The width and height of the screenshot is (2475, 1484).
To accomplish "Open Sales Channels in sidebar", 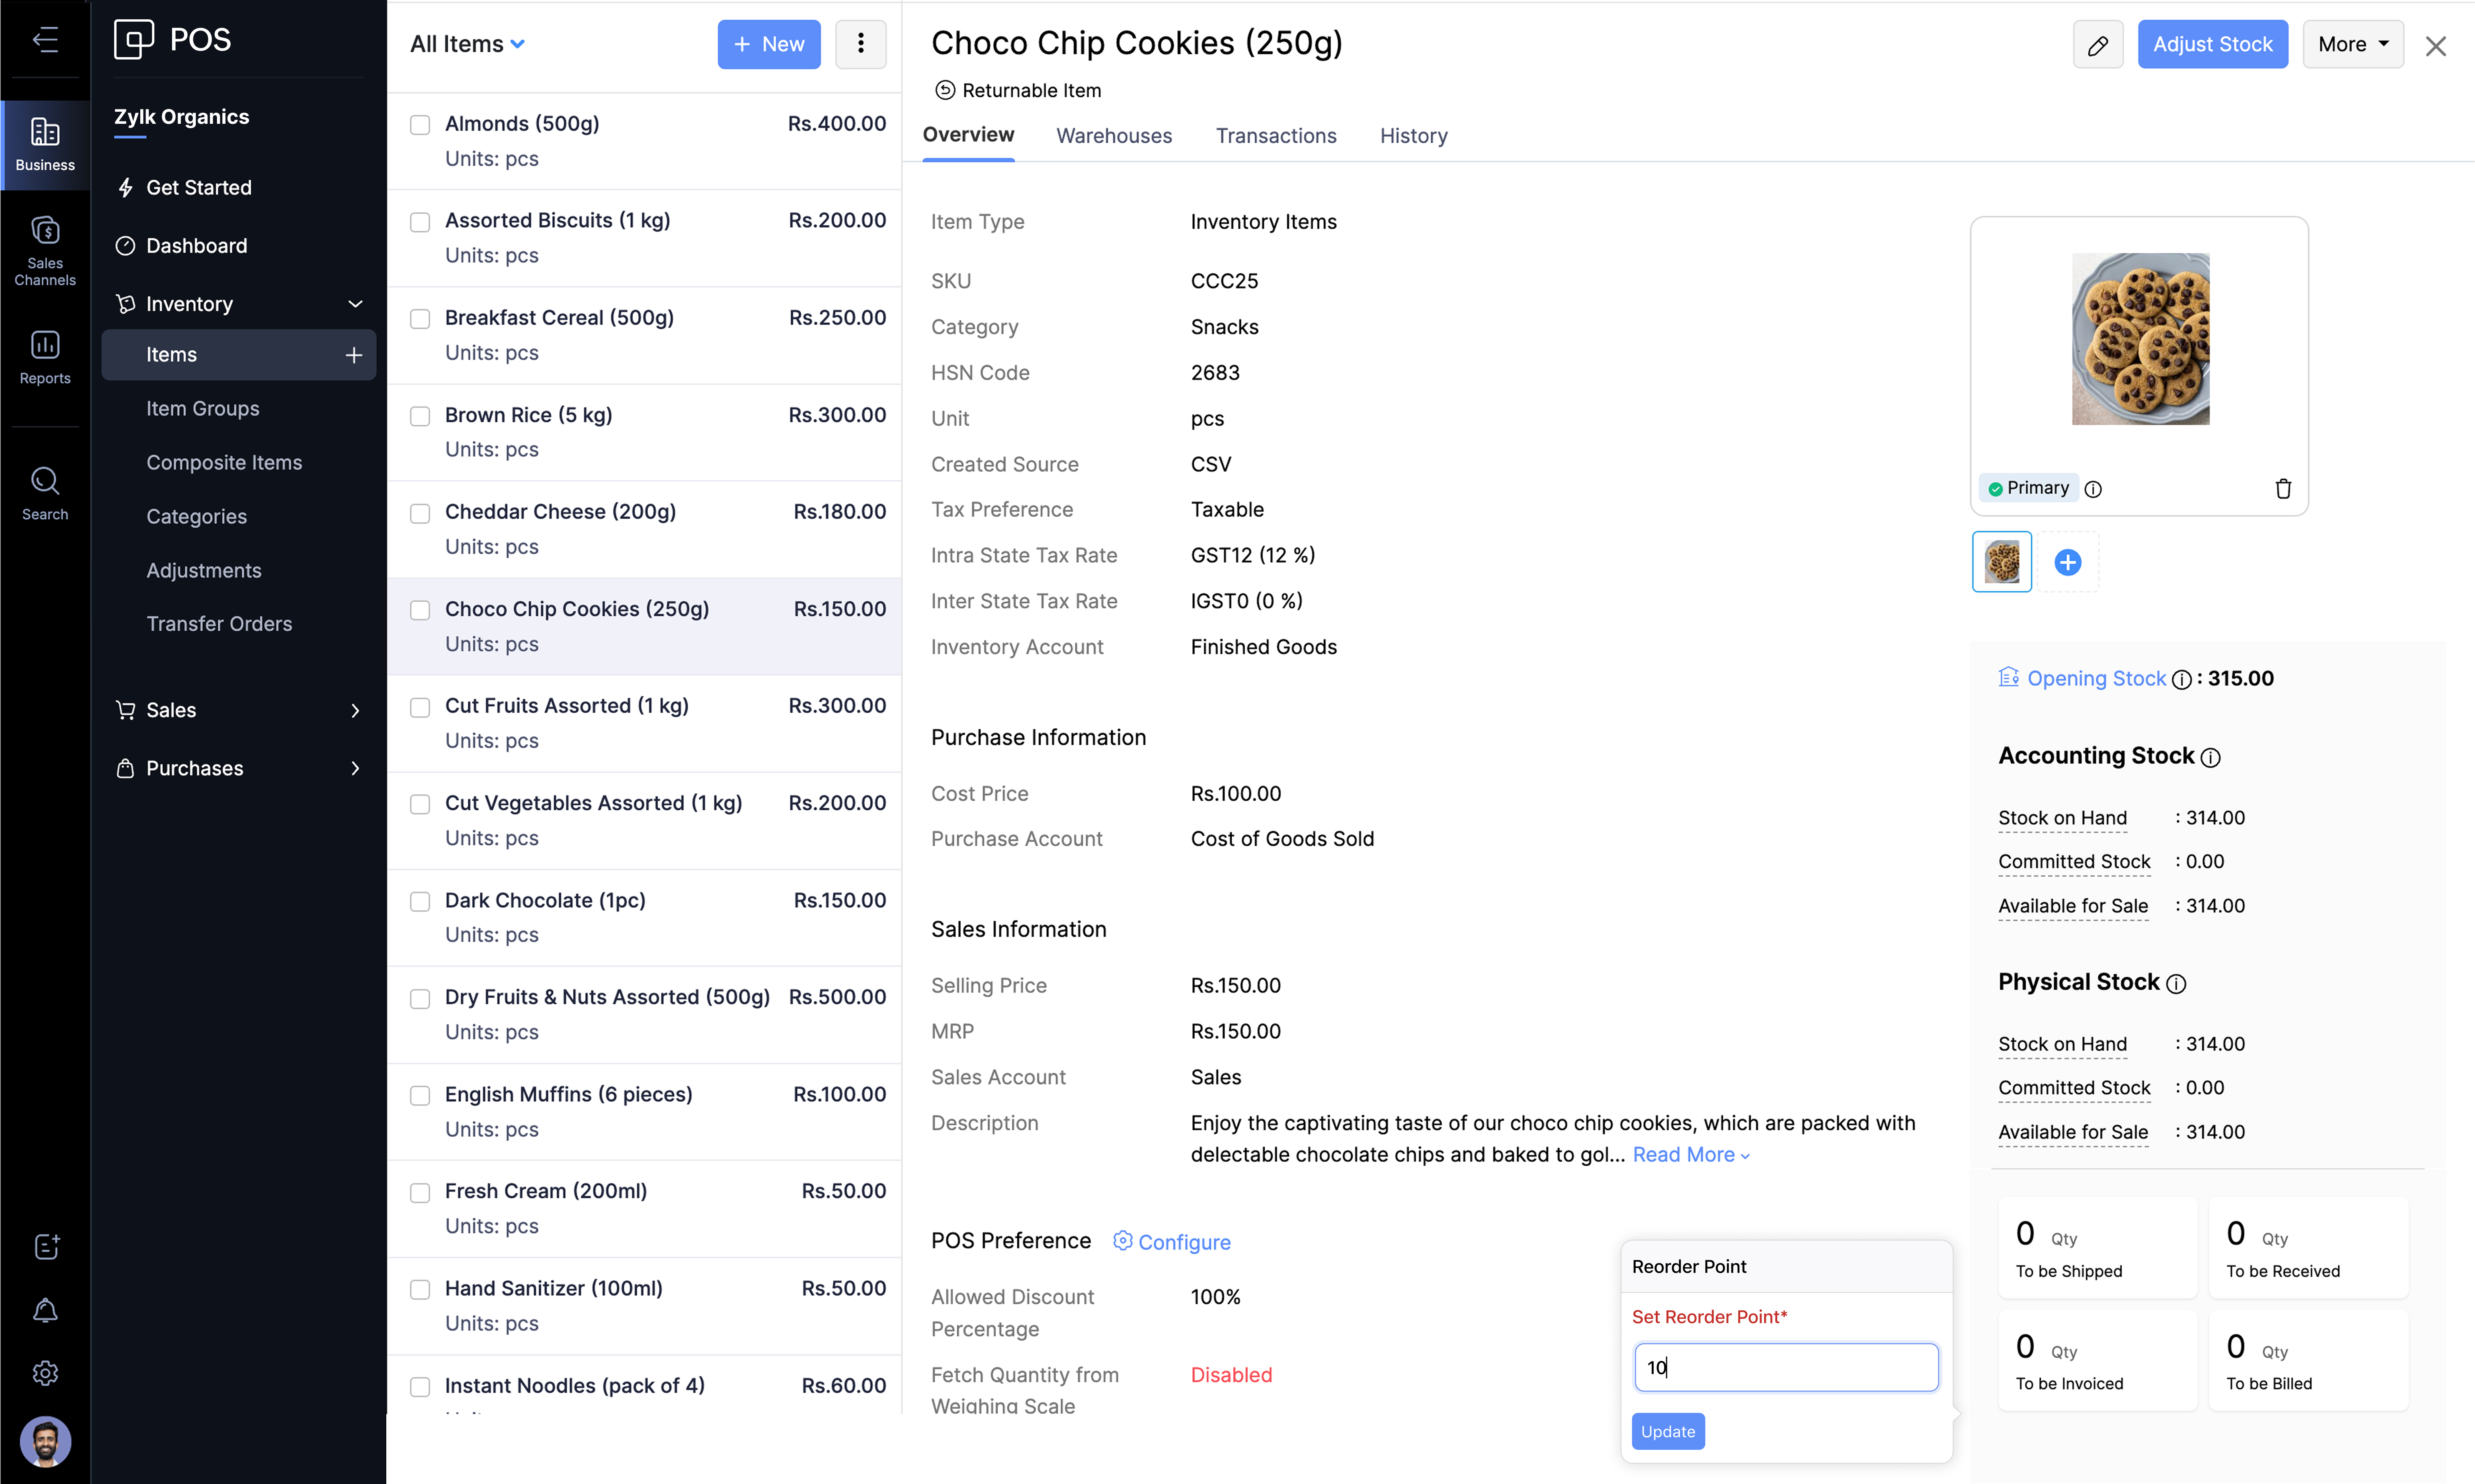I will (45, 251).
